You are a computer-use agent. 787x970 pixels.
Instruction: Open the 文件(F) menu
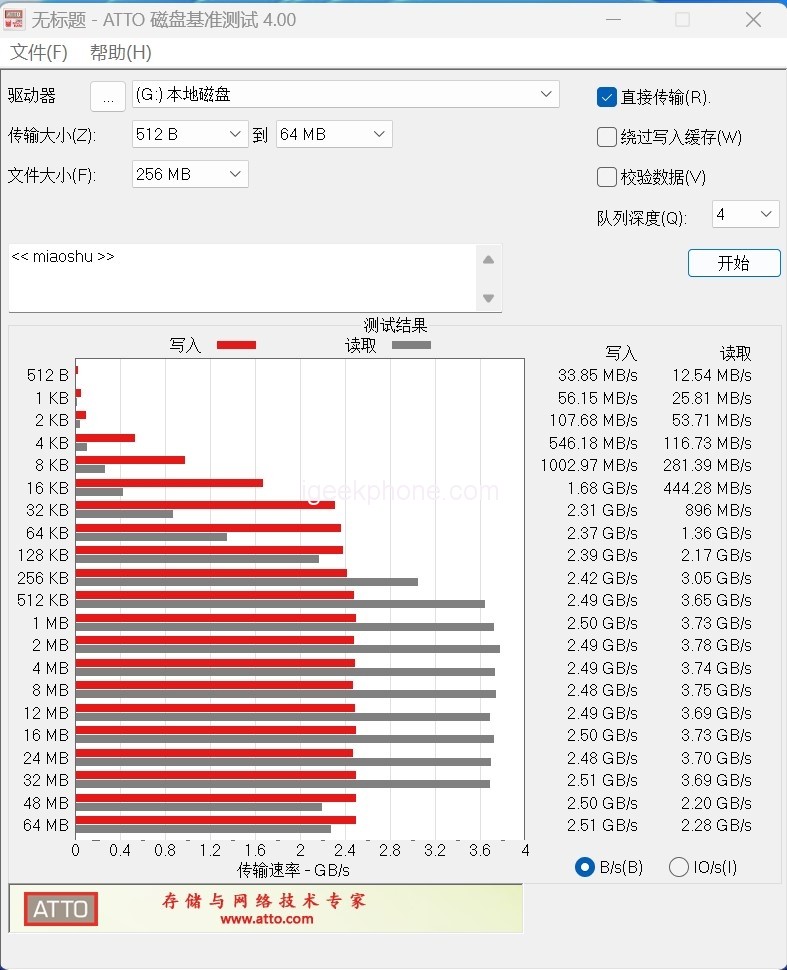tap(39, 53)
